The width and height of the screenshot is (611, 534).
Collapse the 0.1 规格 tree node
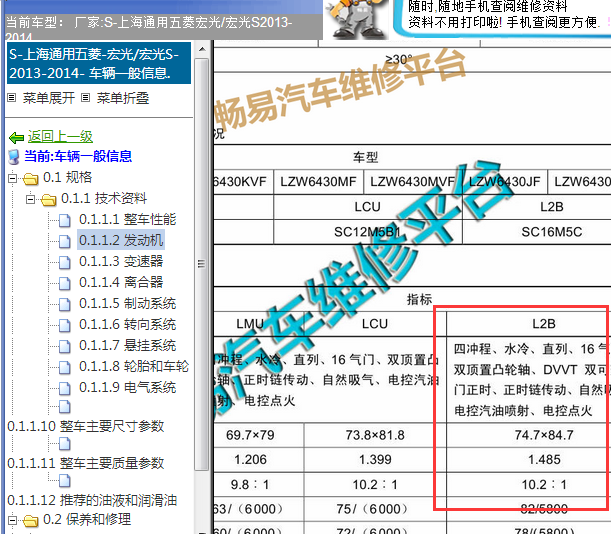(x=12, y=179)
